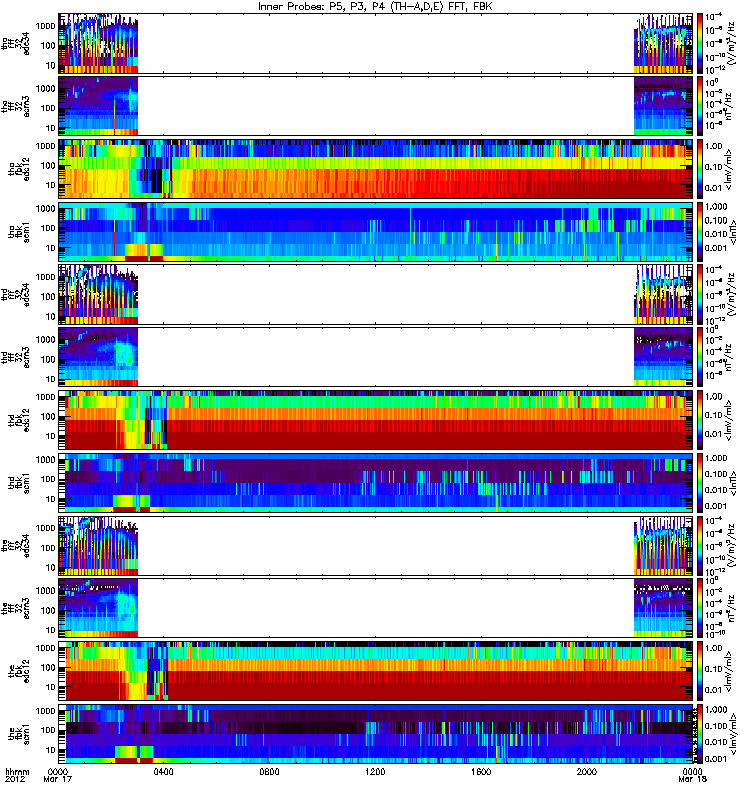
Task: Select the thd fbk scm1 spectrogram panel
Action: [x=376, y=483]
